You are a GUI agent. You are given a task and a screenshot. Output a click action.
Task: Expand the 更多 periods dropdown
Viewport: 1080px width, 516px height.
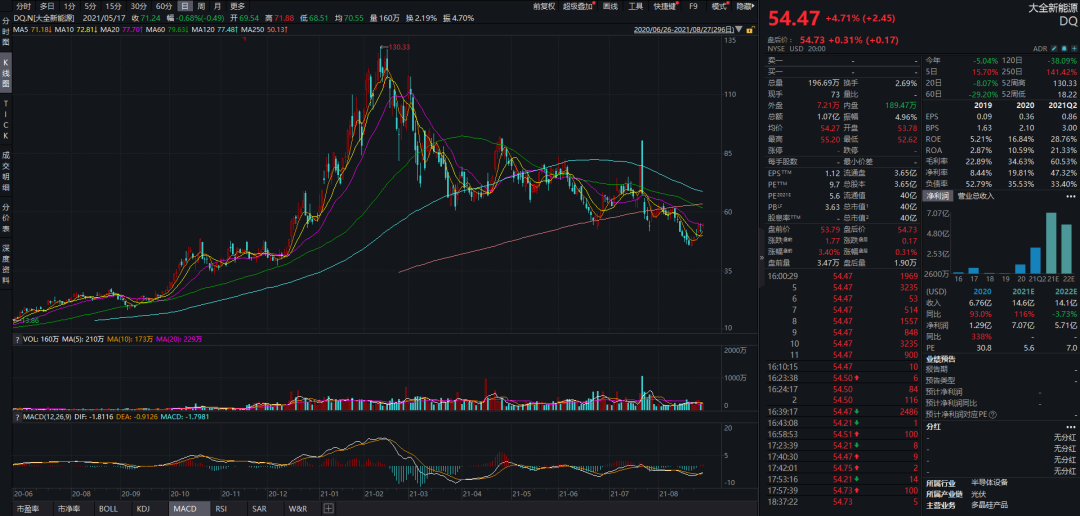coord(237,6)
